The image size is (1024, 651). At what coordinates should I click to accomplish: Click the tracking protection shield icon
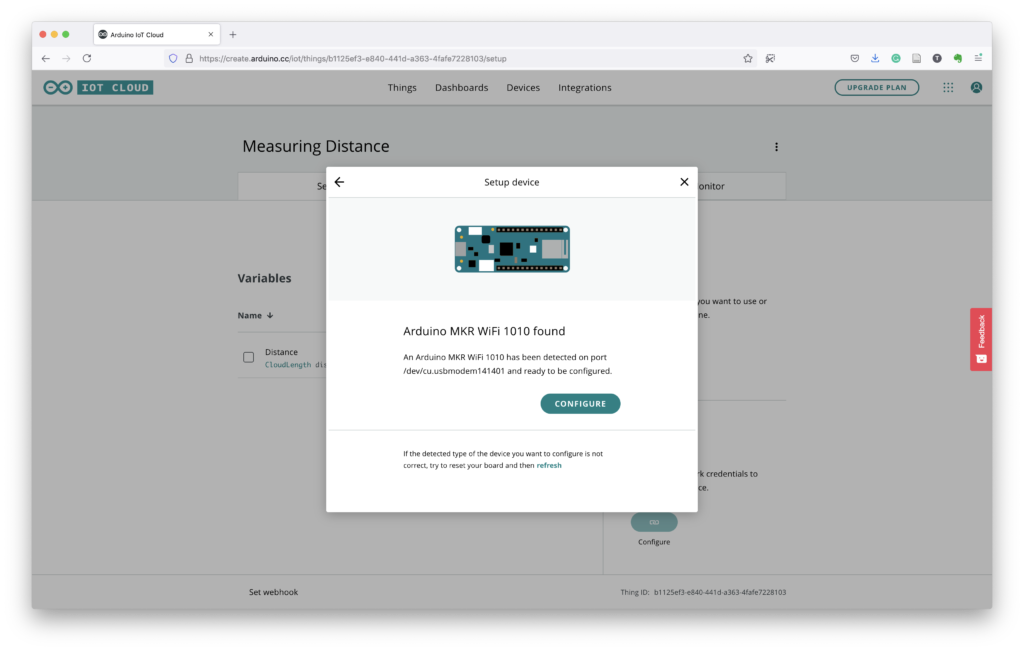(x=173, y=59)
